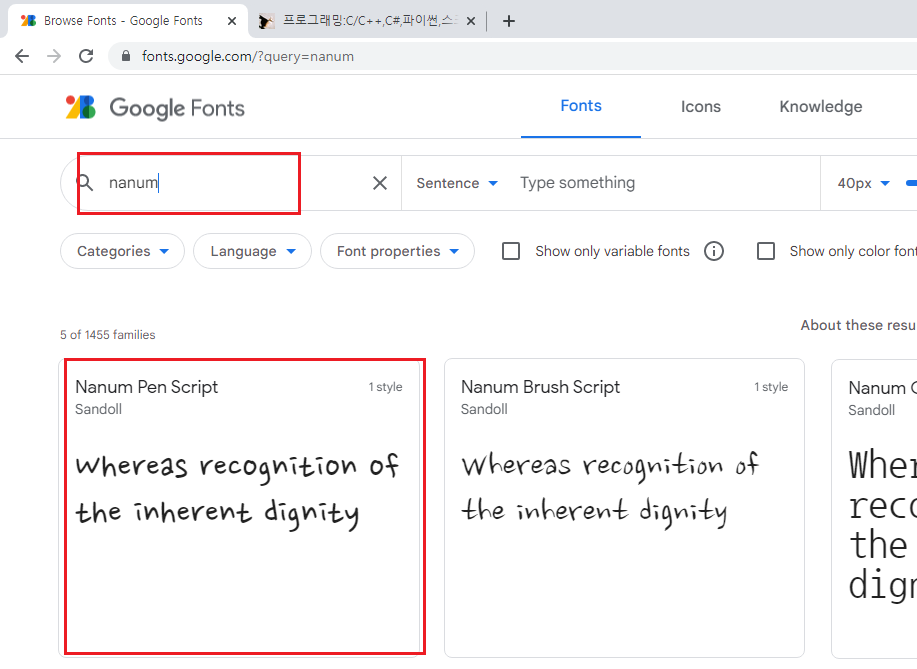Enable Show only variable fonts checkbox

[511, 251]
